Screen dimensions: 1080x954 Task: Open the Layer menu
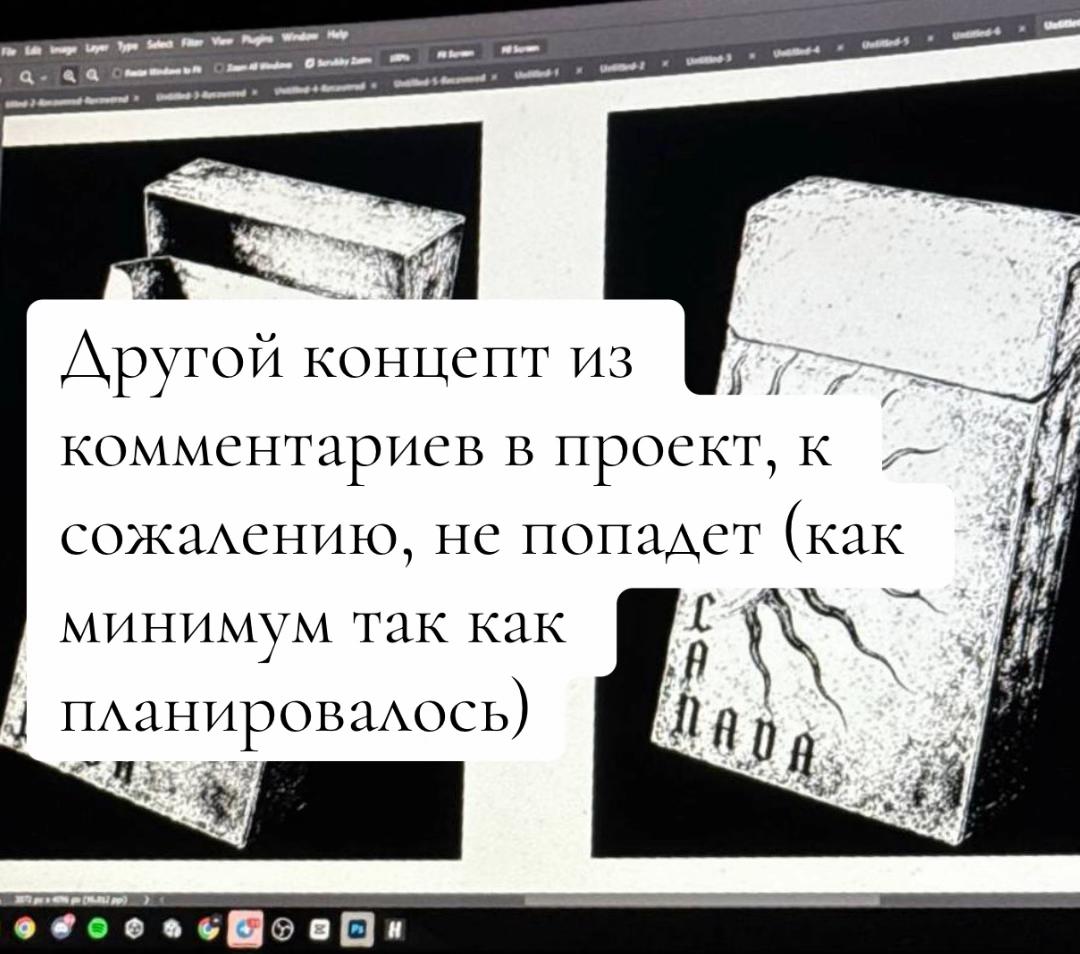click(x=95, y=47)
